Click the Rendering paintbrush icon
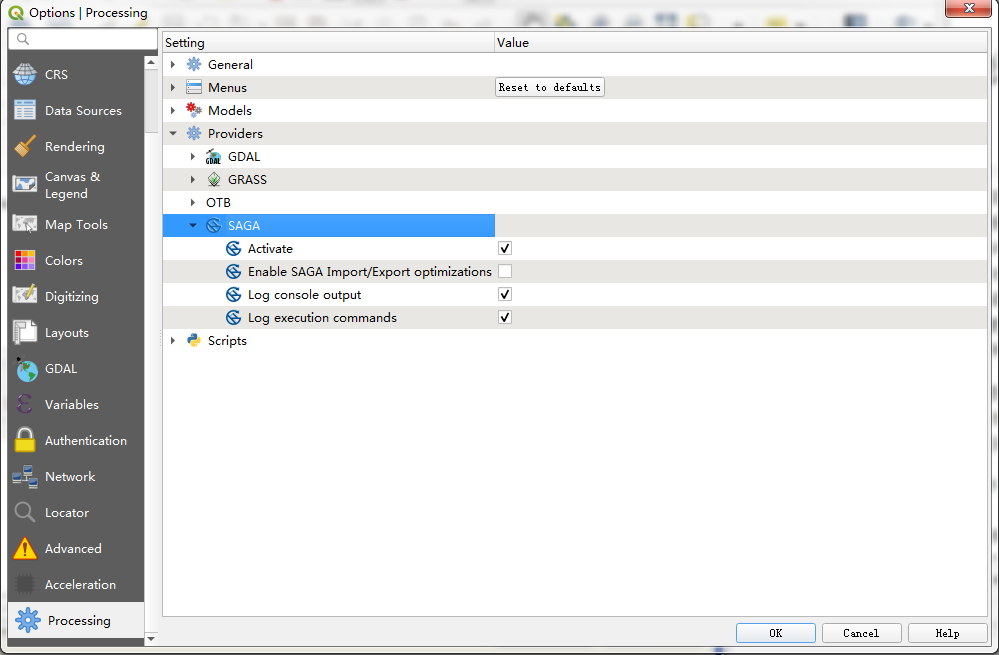The width and height of the screenshot is (999, 655). [25, 146]
